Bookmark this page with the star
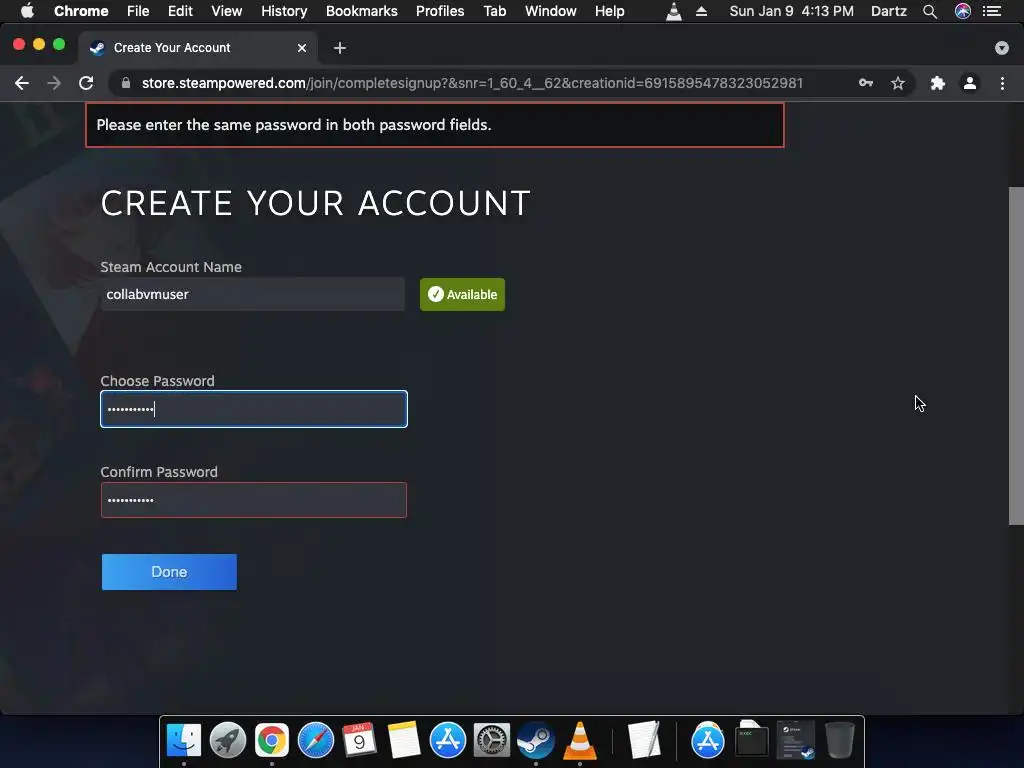Image resolution: width=1024 pixels, height=768 pixels. [x=898, y=83]
